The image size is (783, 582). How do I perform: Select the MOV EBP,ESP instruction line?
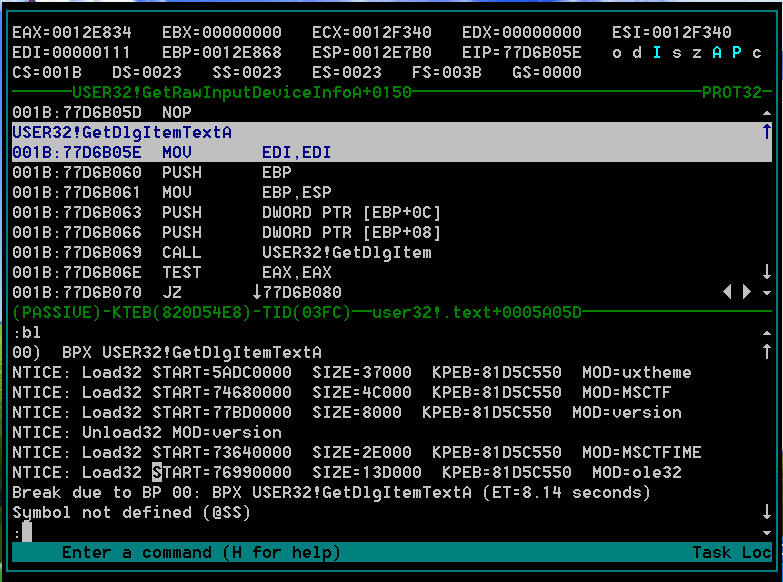172,192
